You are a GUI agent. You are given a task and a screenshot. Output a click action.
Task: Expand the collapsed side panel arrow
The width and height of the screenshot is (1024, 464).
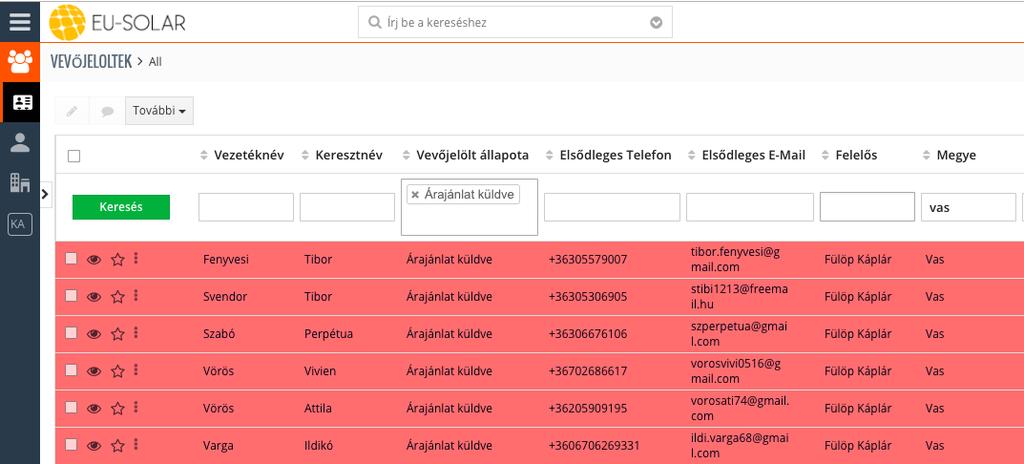(45, 194)
